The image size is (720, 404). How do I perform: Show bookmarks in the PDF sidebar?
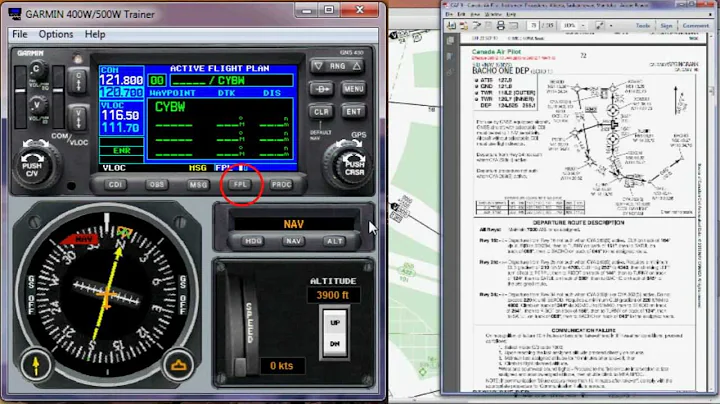point(450,57)
